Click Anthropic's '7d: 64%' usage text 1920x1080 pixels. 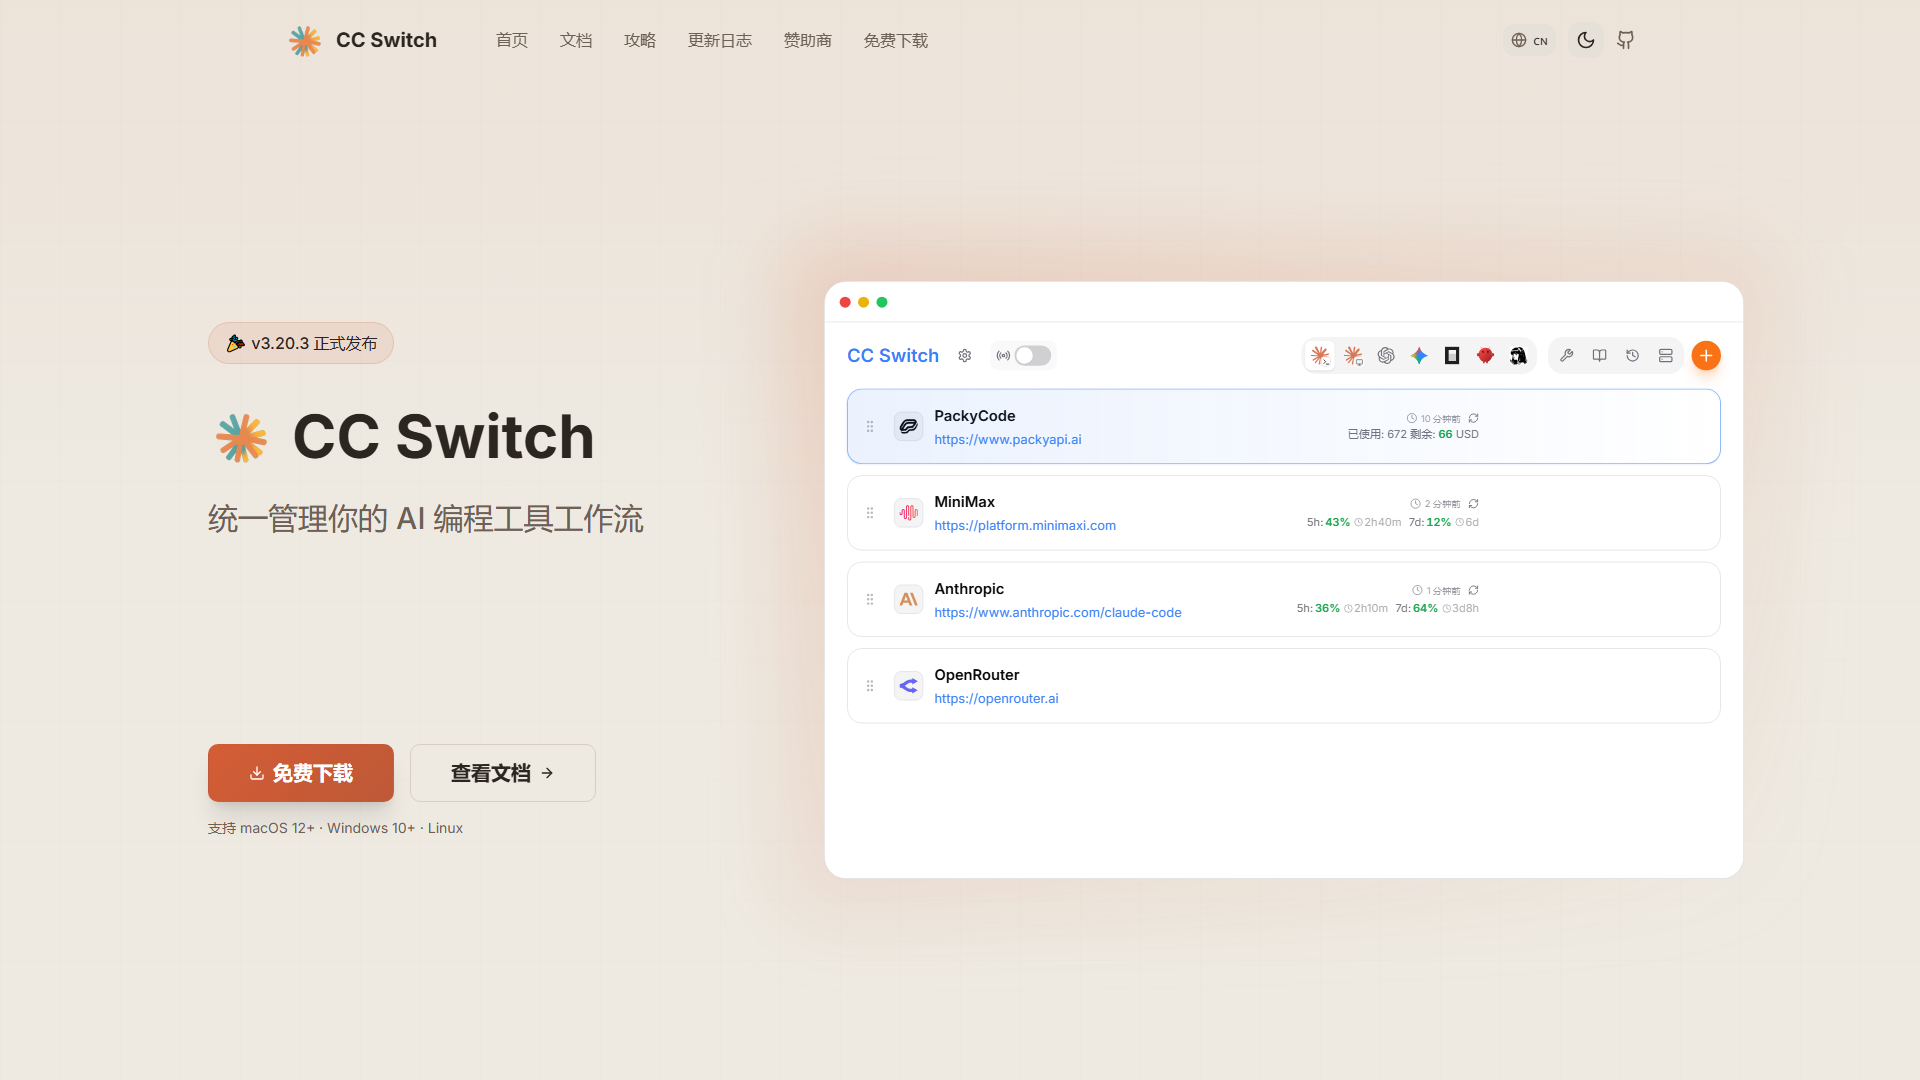coord(1417,609)
